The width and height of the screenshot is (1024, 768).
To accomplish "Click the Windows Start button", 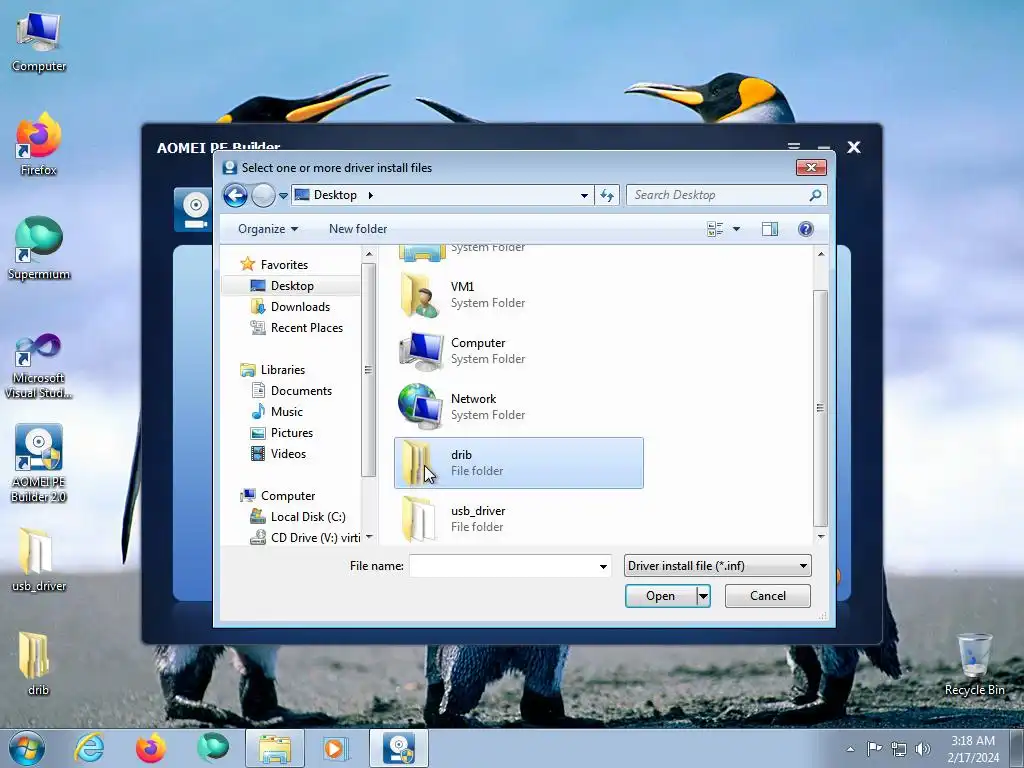I will [x=27, y=748].
